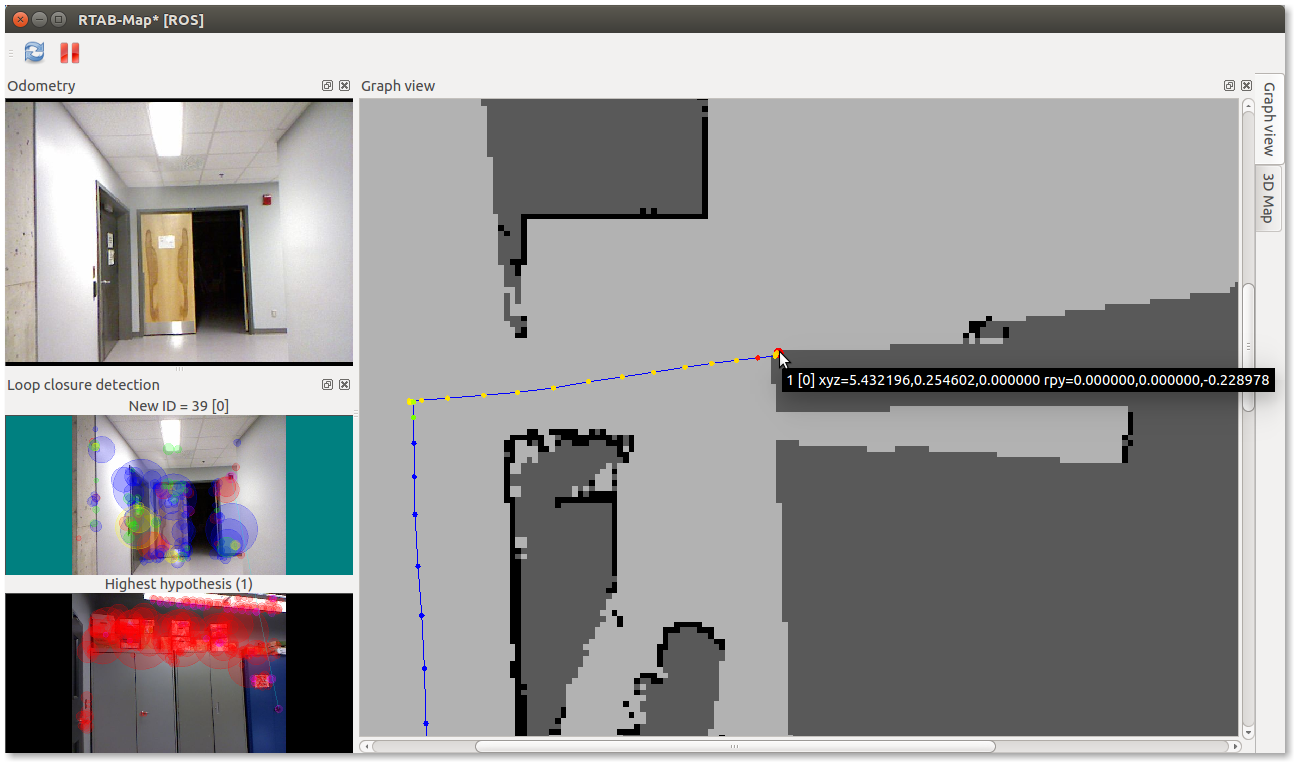
Task: Click the scroll up arrow in graph view
Action: 1247,105
